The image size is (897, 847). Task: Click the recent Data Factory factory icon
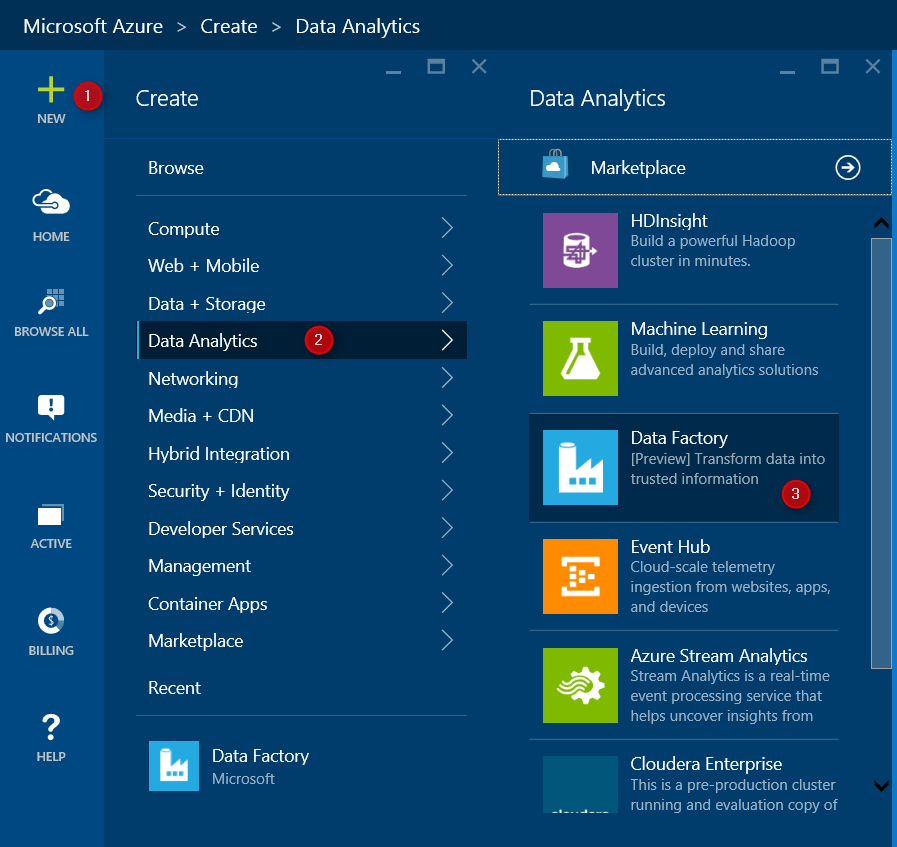click(x=174, y=766)
